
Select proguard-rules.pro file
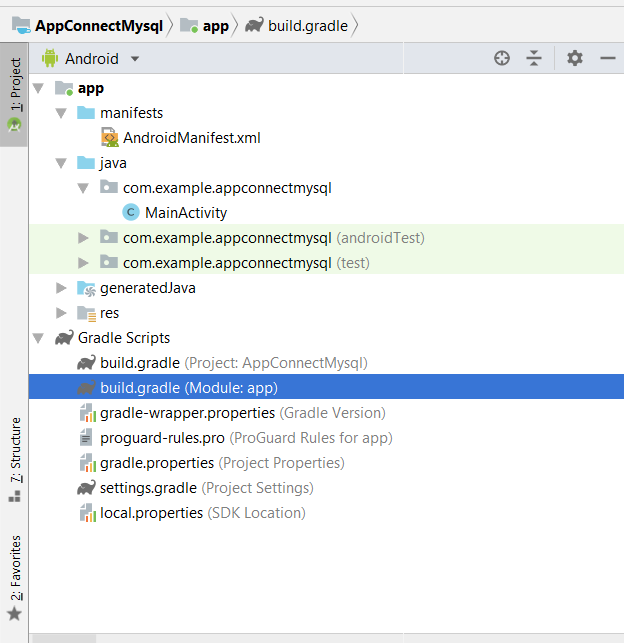326,438
